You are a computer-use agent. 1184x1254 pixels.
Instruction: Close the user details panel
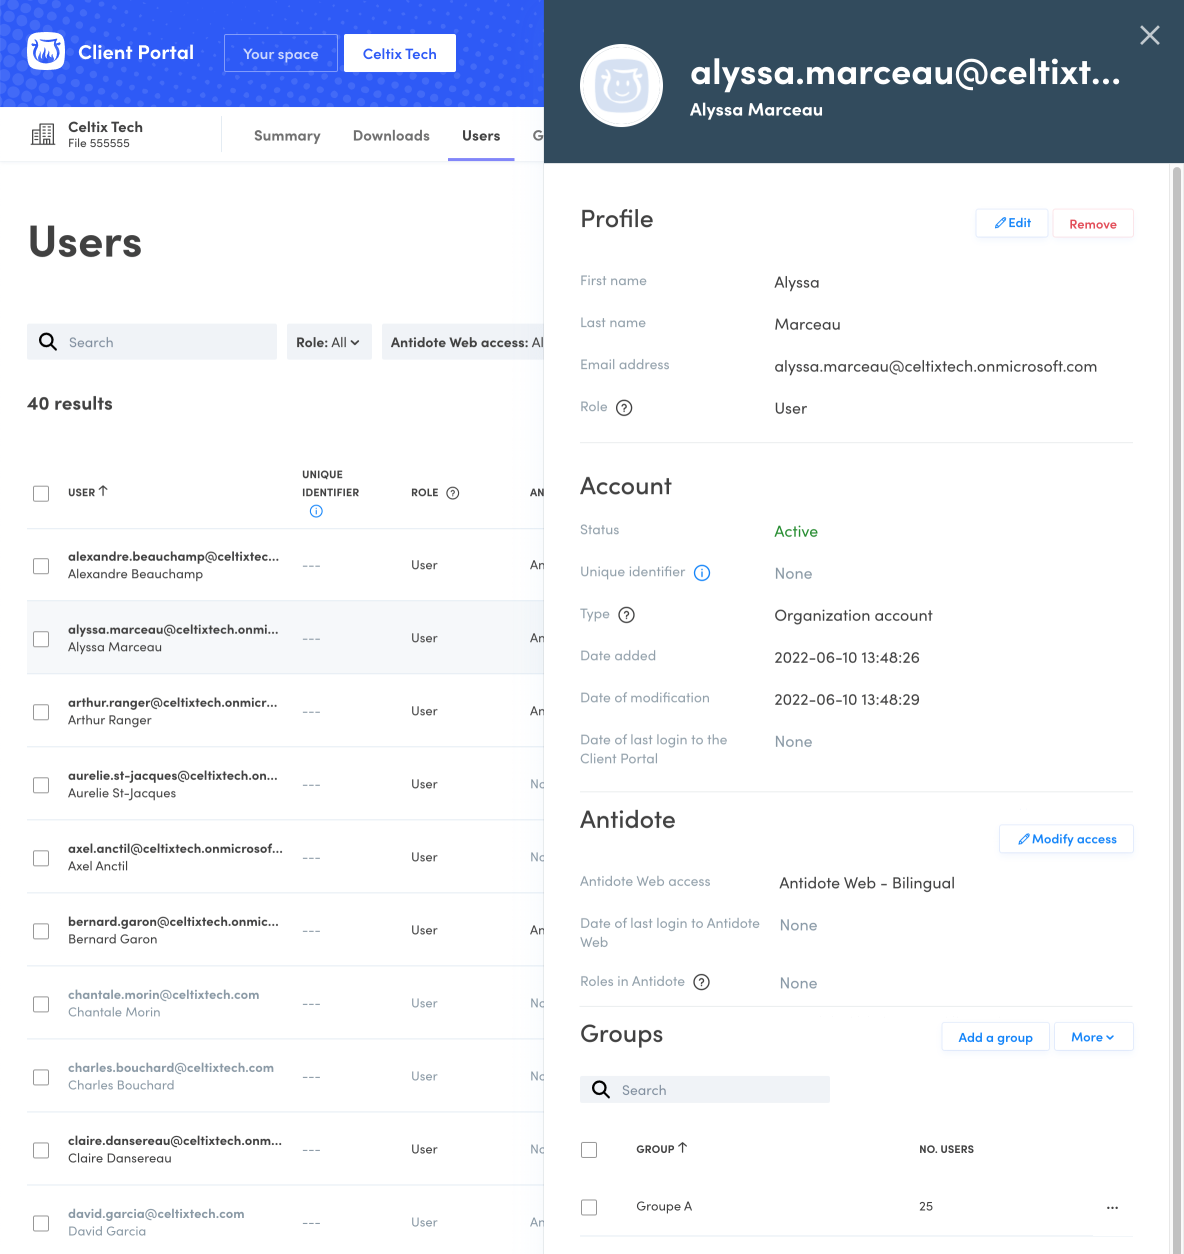pyautogui.click(x=1150, y=35)
